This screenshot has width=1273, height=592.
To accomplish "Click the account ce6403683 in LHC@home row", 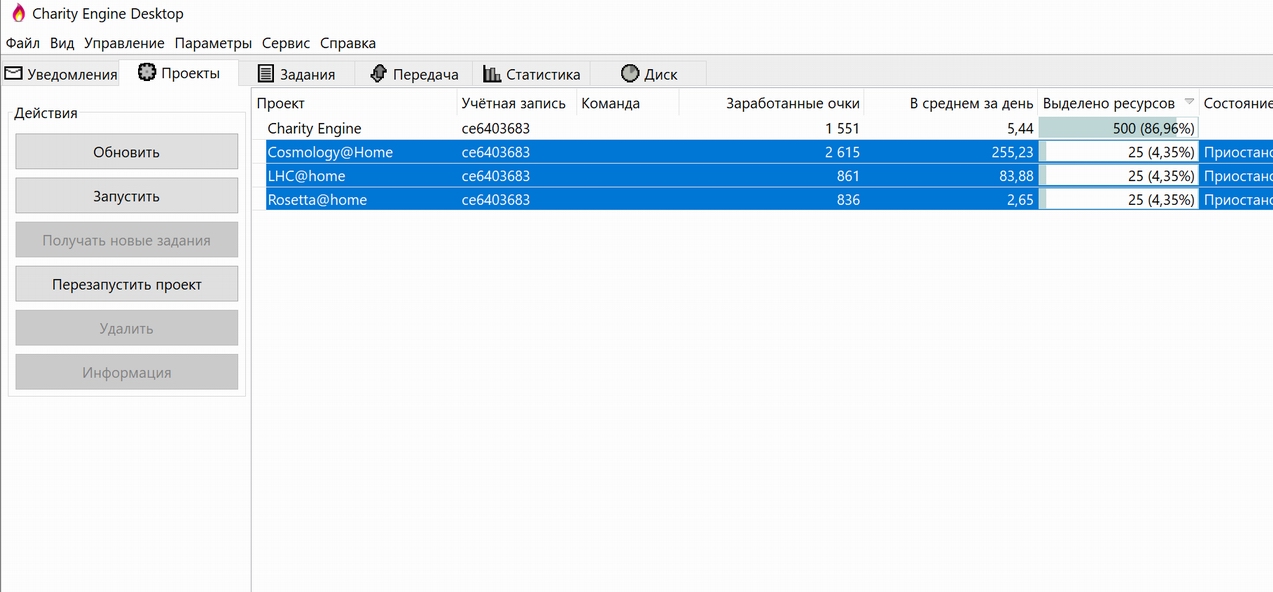I will tap(495, 176).
